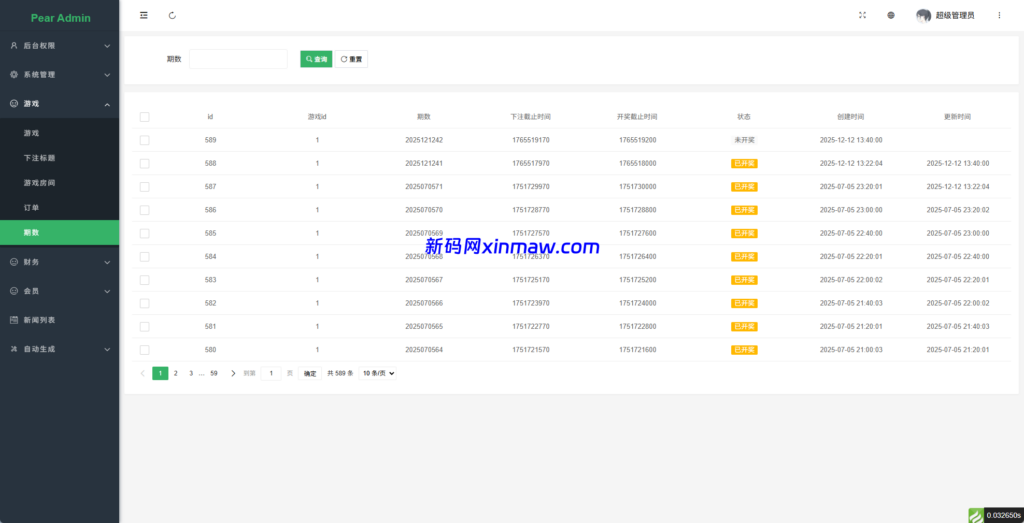Check the row with id 588
1024x523 pixels.
[144, 163]
